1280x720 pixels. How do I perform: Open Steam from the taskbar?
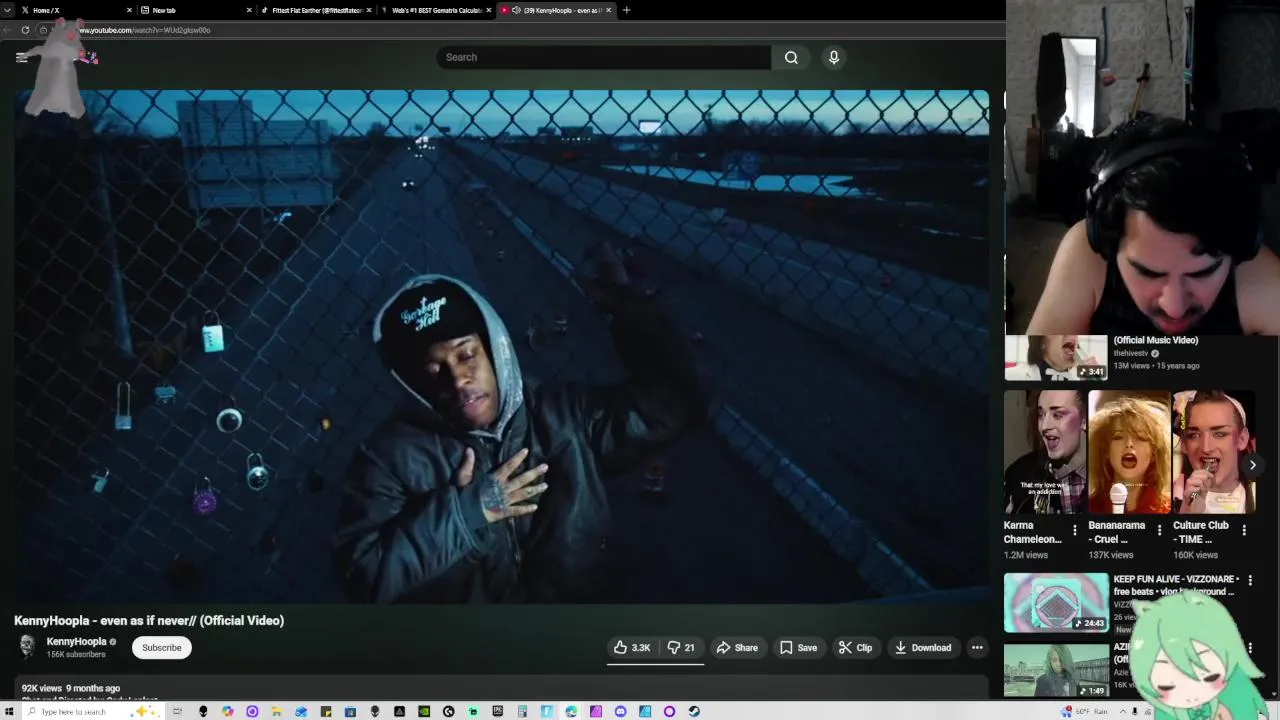pos(694,711)
